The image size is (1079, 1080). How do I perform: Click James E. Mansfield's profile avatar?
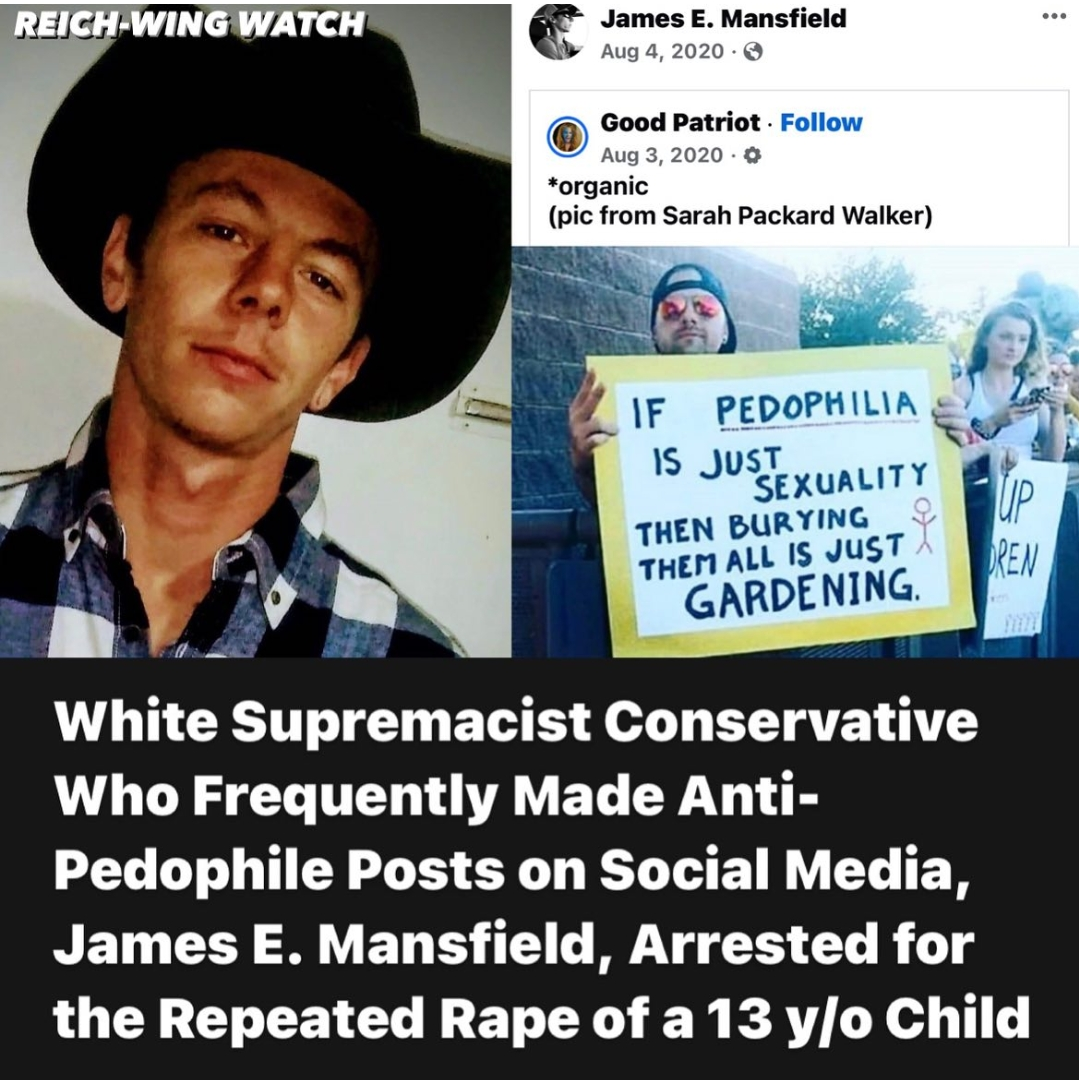pos(557,31)
